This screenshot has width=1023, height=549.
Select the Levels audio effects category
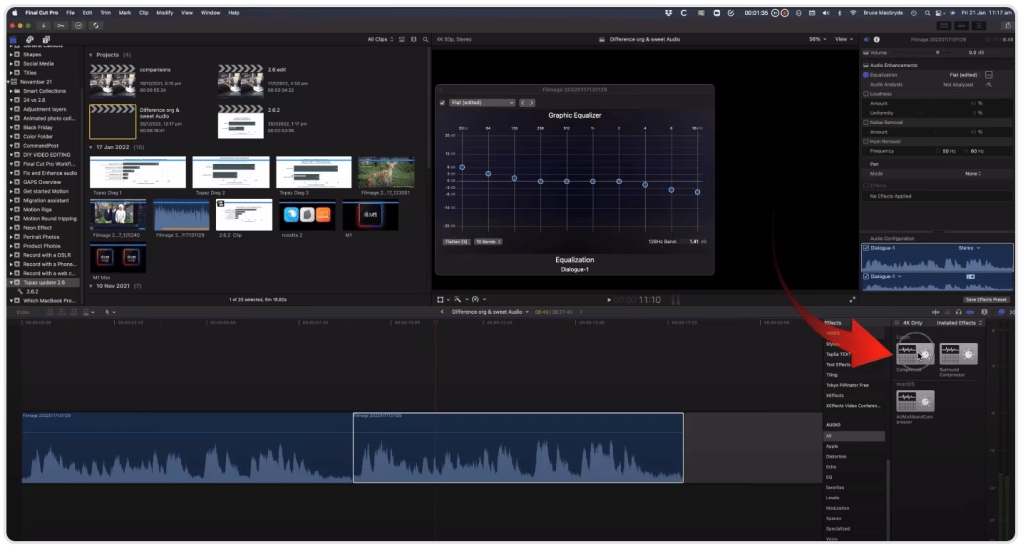point(832,498)
